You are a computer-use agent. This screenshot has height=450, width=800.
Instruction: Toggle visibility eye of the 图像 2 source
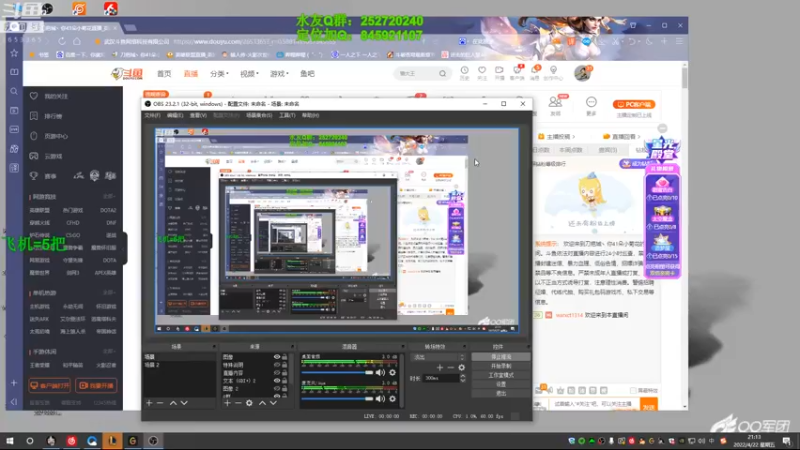[277, 389]
